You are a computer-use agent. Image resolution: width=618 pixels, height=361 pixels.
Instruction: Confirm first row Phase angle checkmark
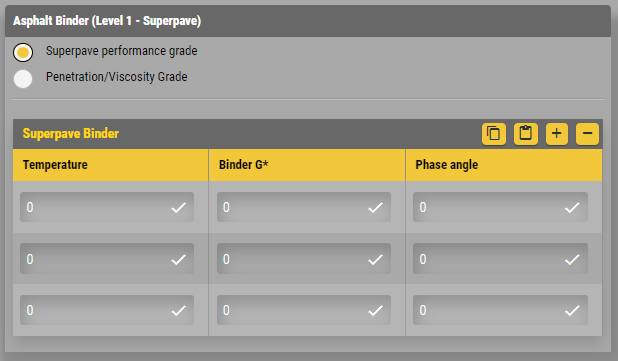(572, 207)
